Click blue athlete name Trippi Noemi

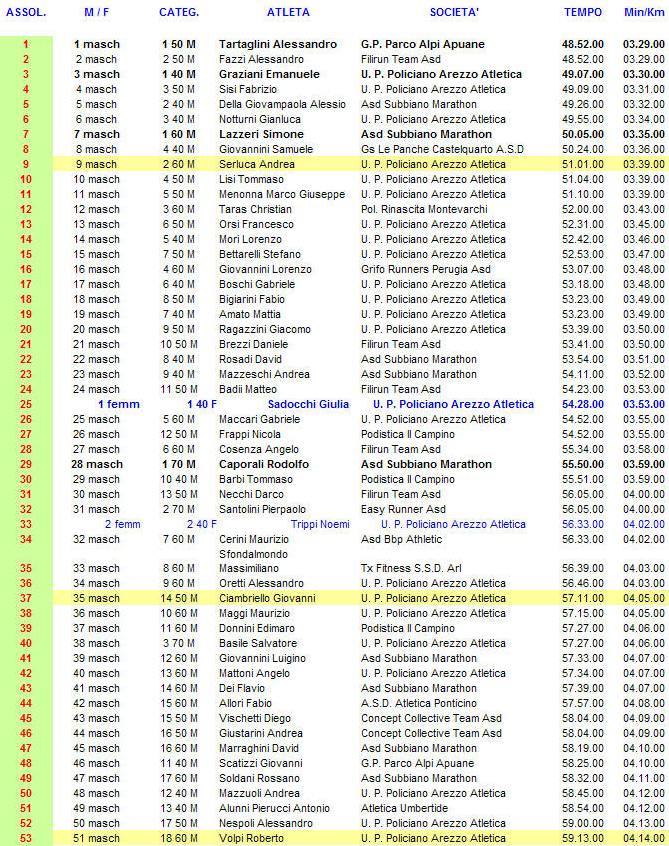point(320,524)
